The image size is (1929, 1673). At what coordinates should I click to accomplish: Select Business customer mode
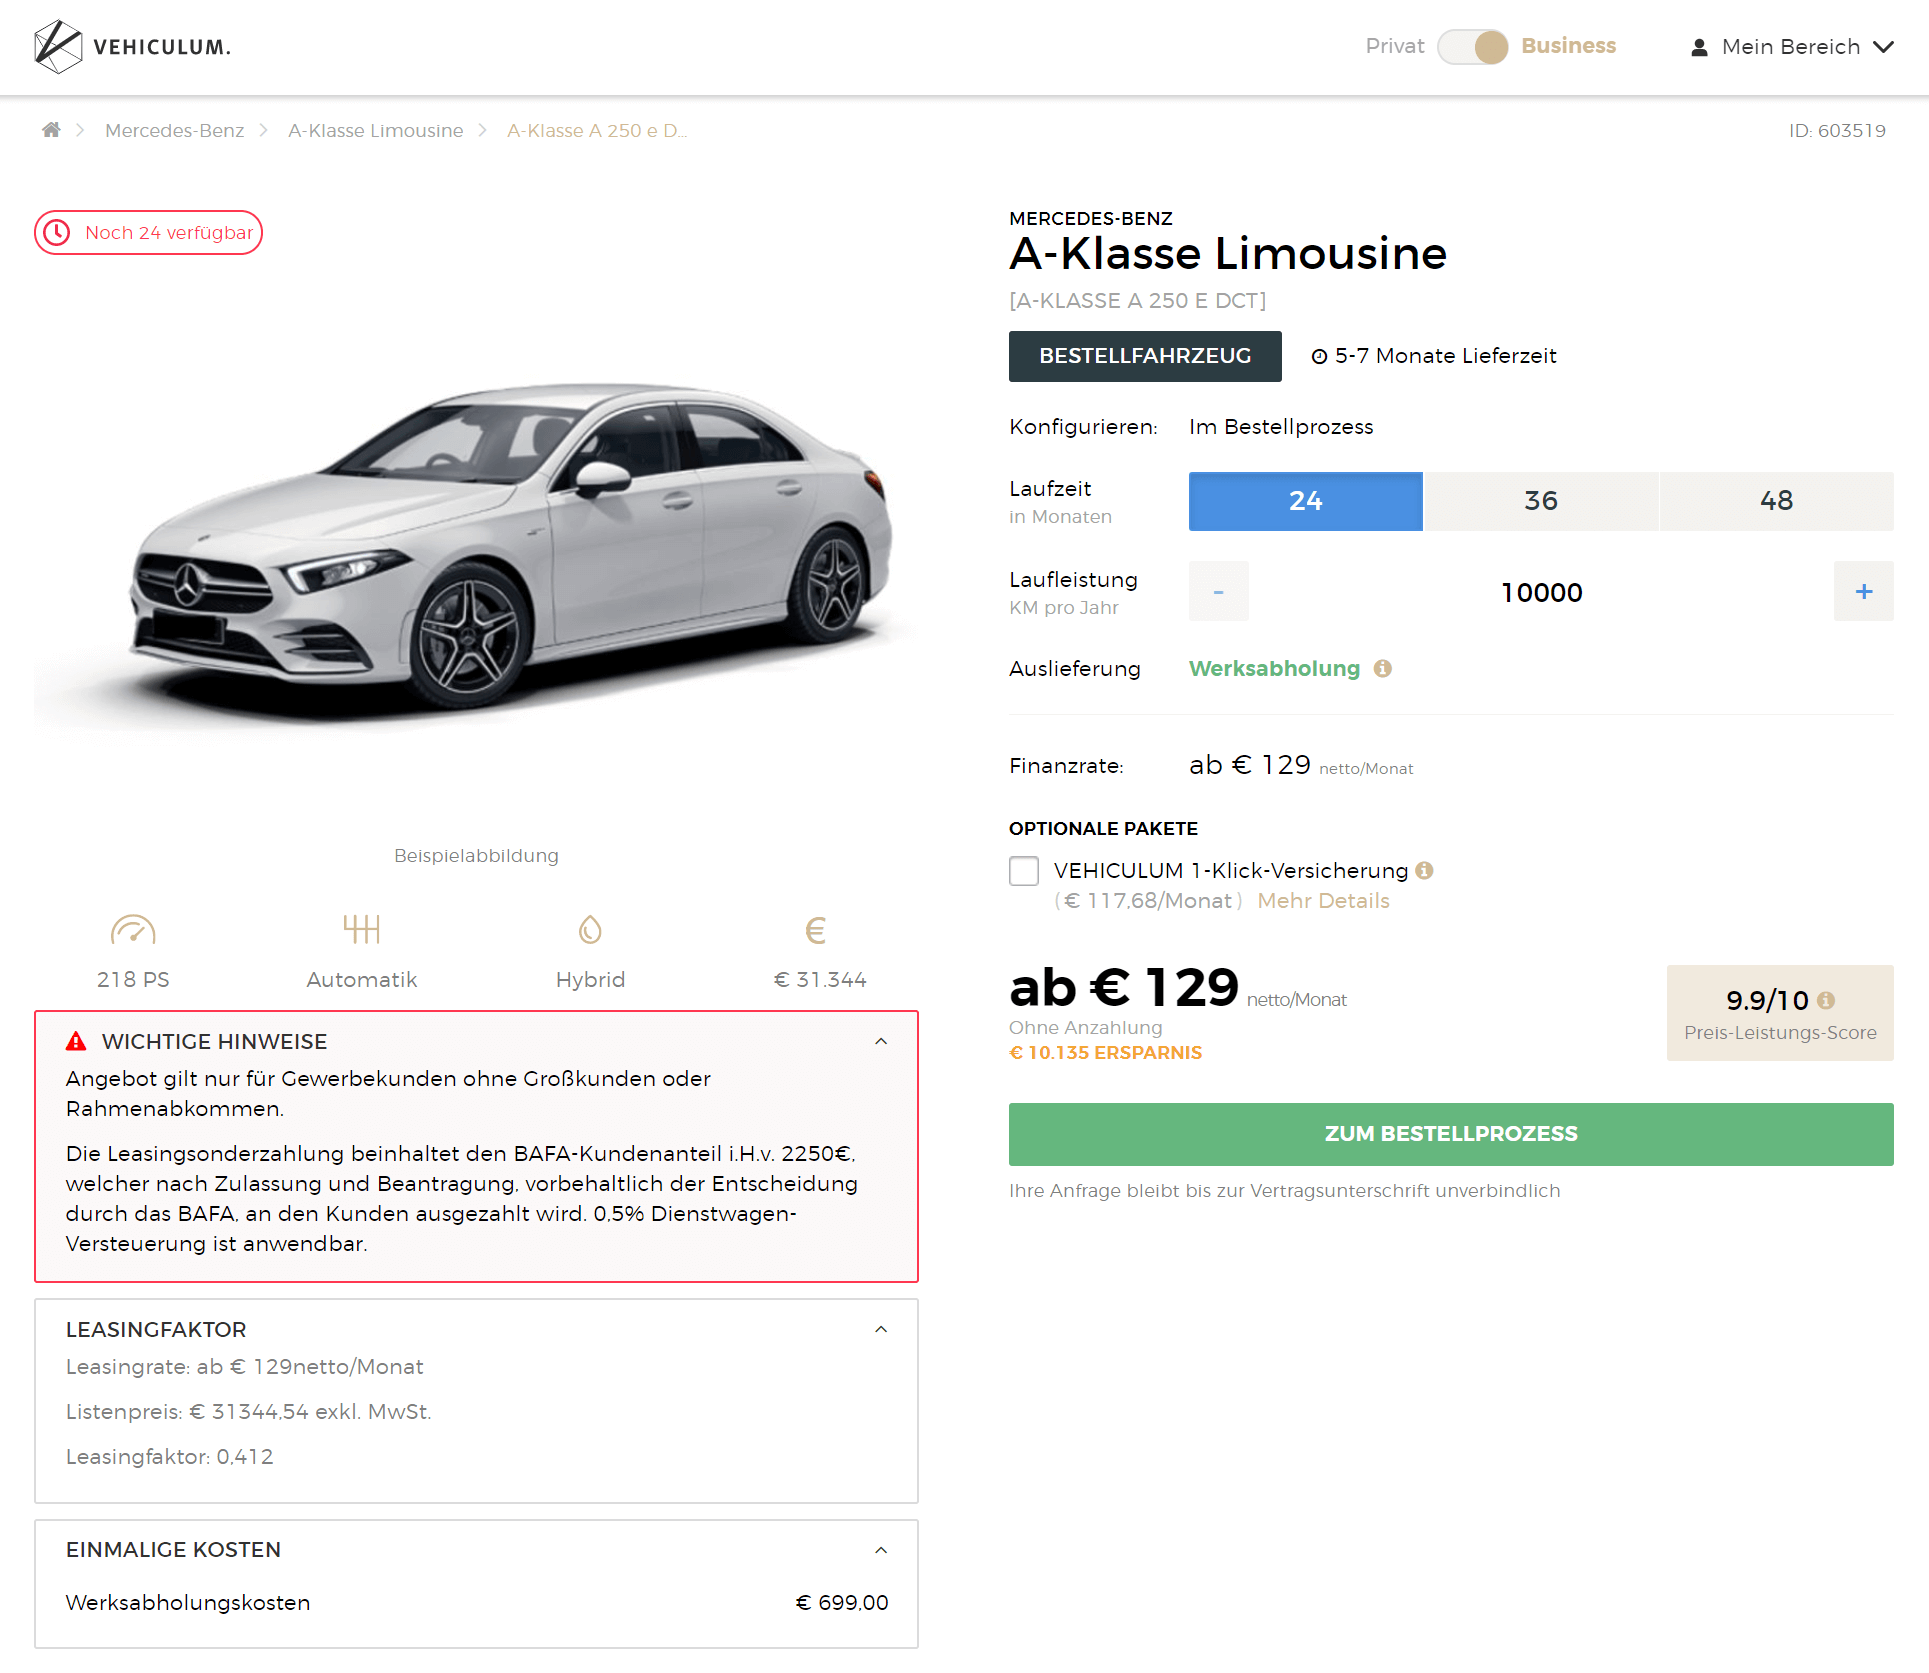pyautogui.click(x=1568, y=46)
